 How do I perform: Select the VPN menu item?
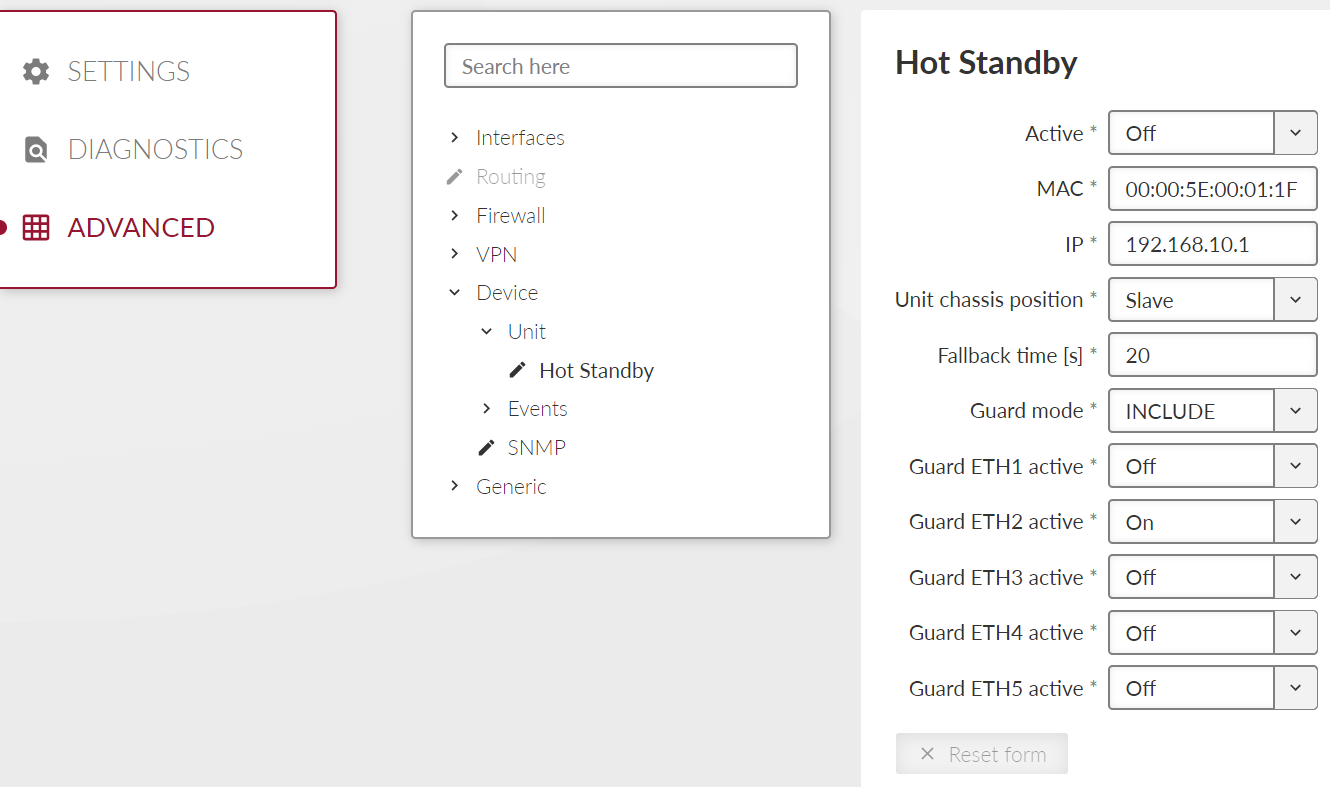(x=496, y=254)
